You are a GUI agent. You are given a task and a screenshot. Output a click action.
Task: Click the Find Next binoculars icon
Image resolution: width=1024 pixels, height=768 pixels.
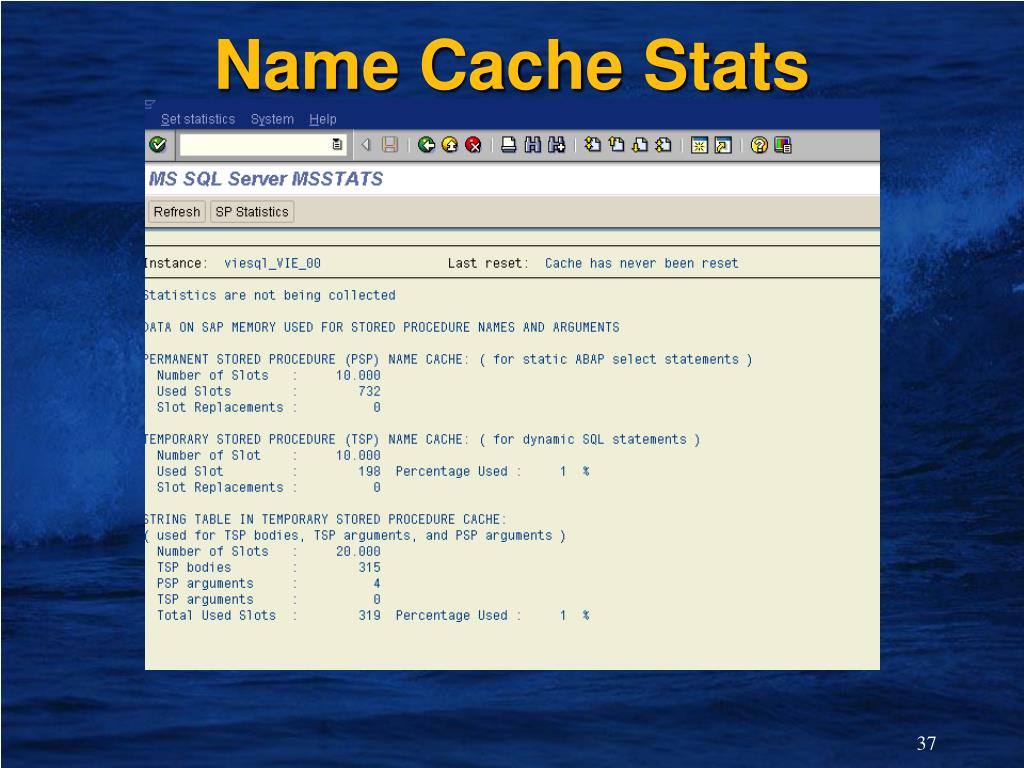pos(556,144)
